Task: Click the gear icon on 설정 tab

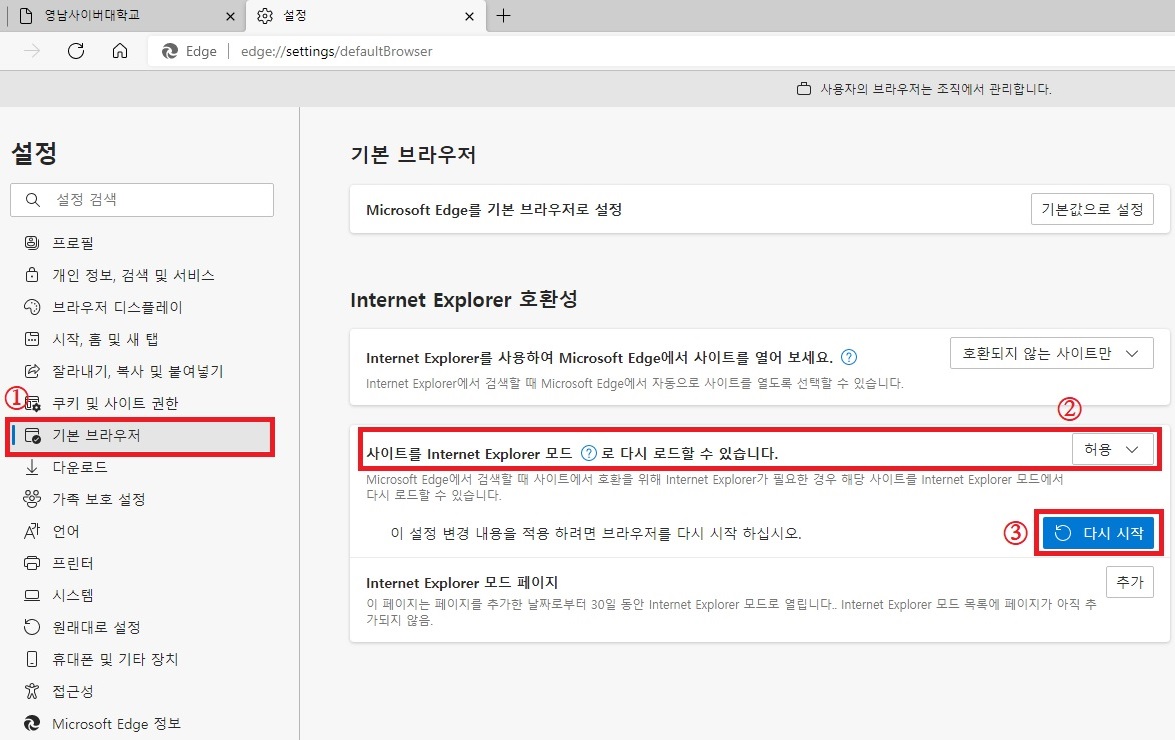Action: pyautogui.click(x=265, y=16)
